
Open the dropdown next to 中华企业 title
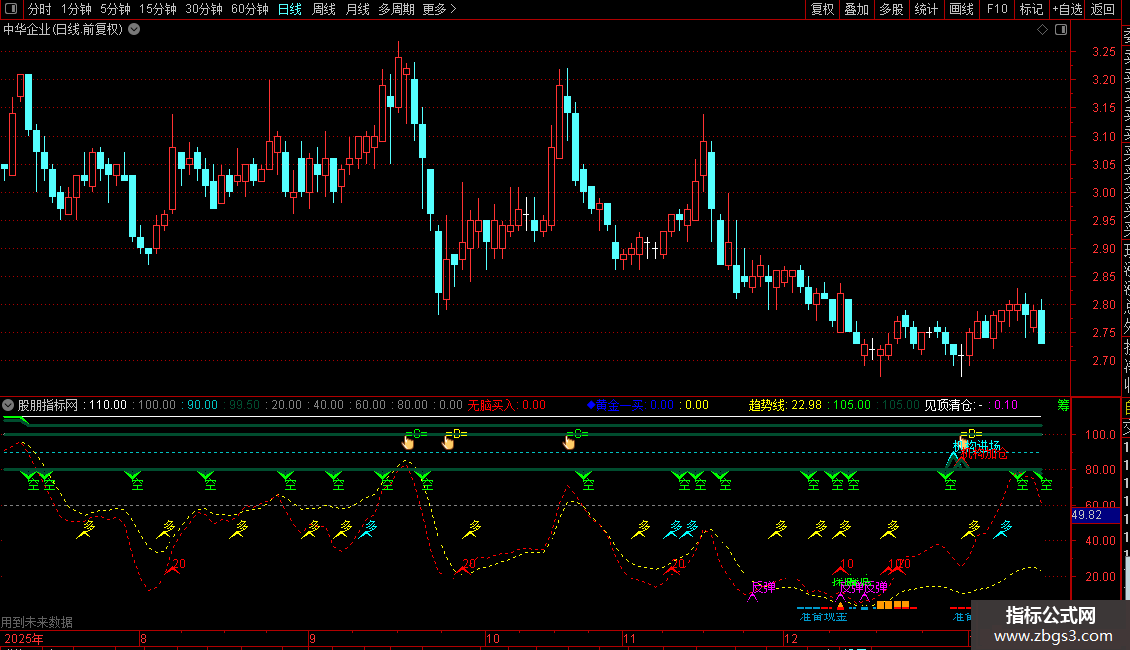point(134,30)
